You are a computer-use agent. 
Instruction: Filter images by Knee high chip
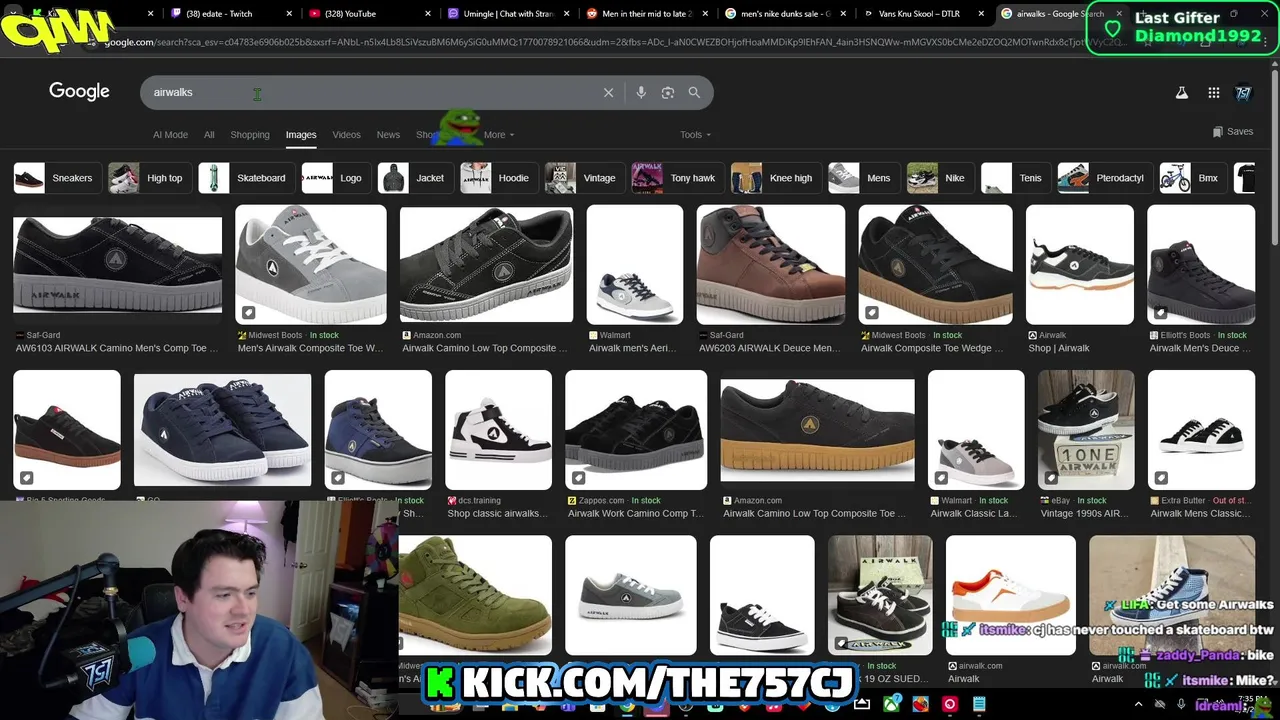(x=775, y=178)
